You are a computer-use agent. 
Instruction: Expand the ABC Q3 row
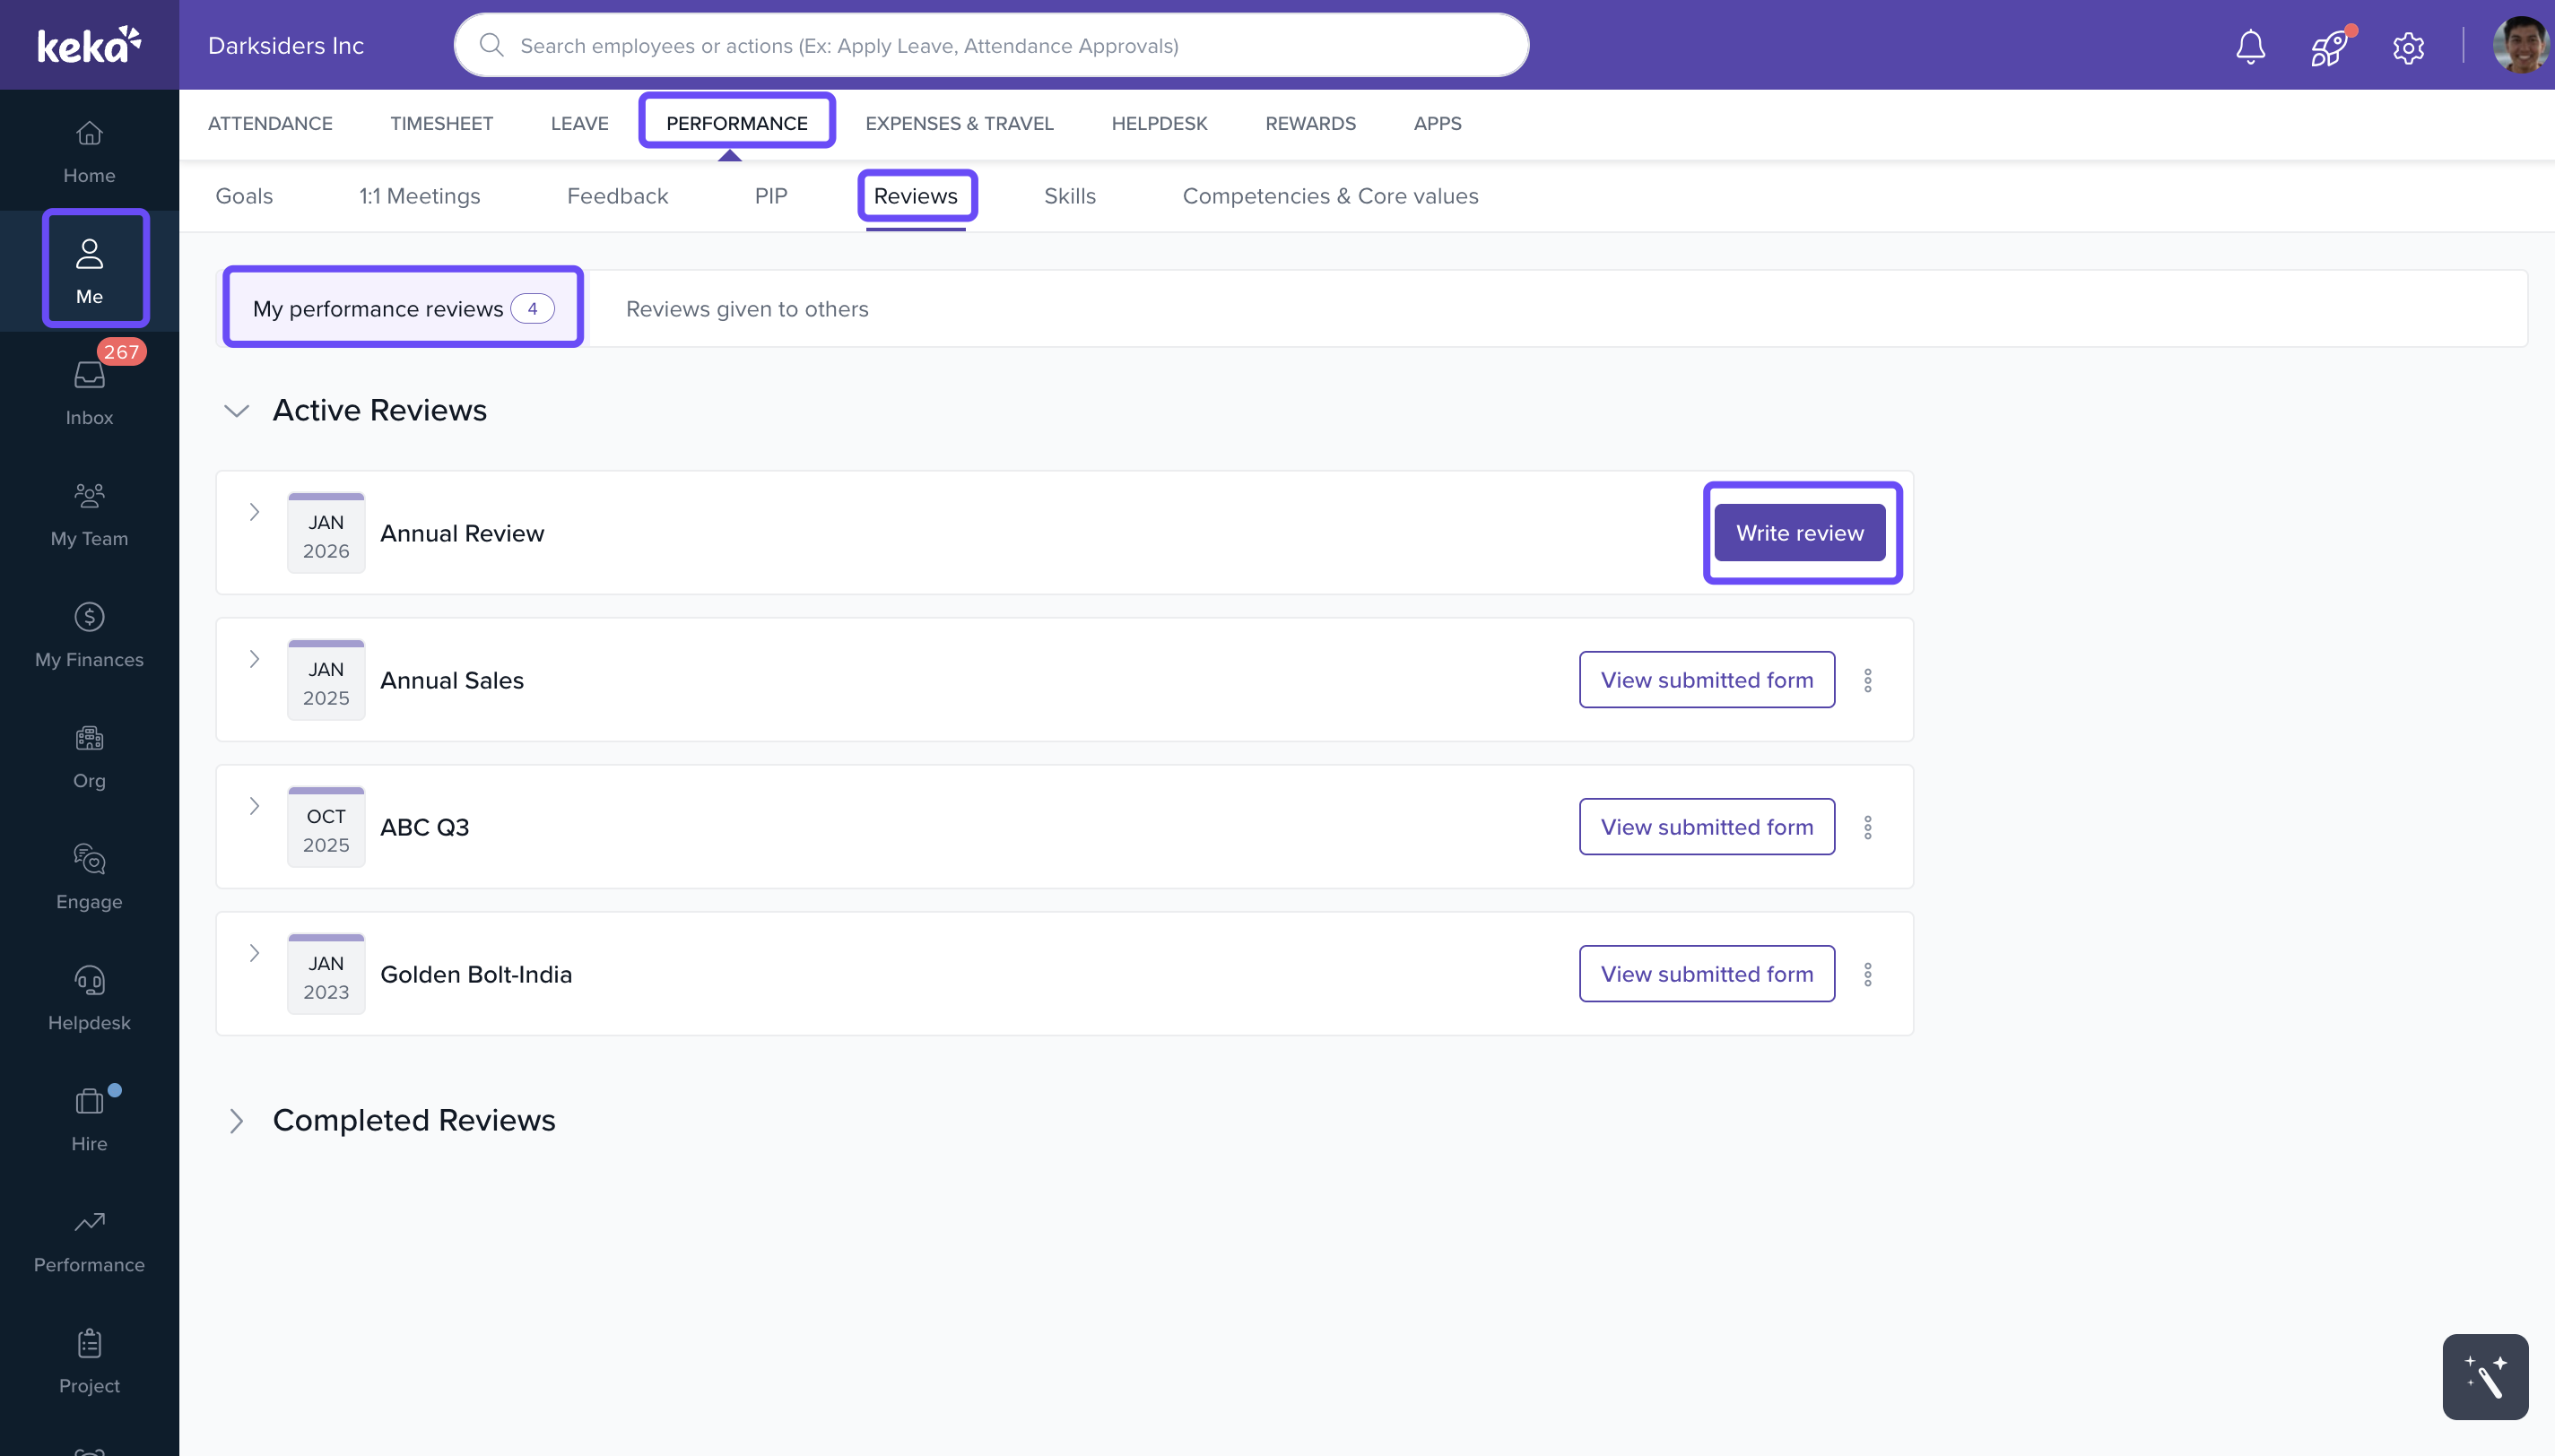254,806
